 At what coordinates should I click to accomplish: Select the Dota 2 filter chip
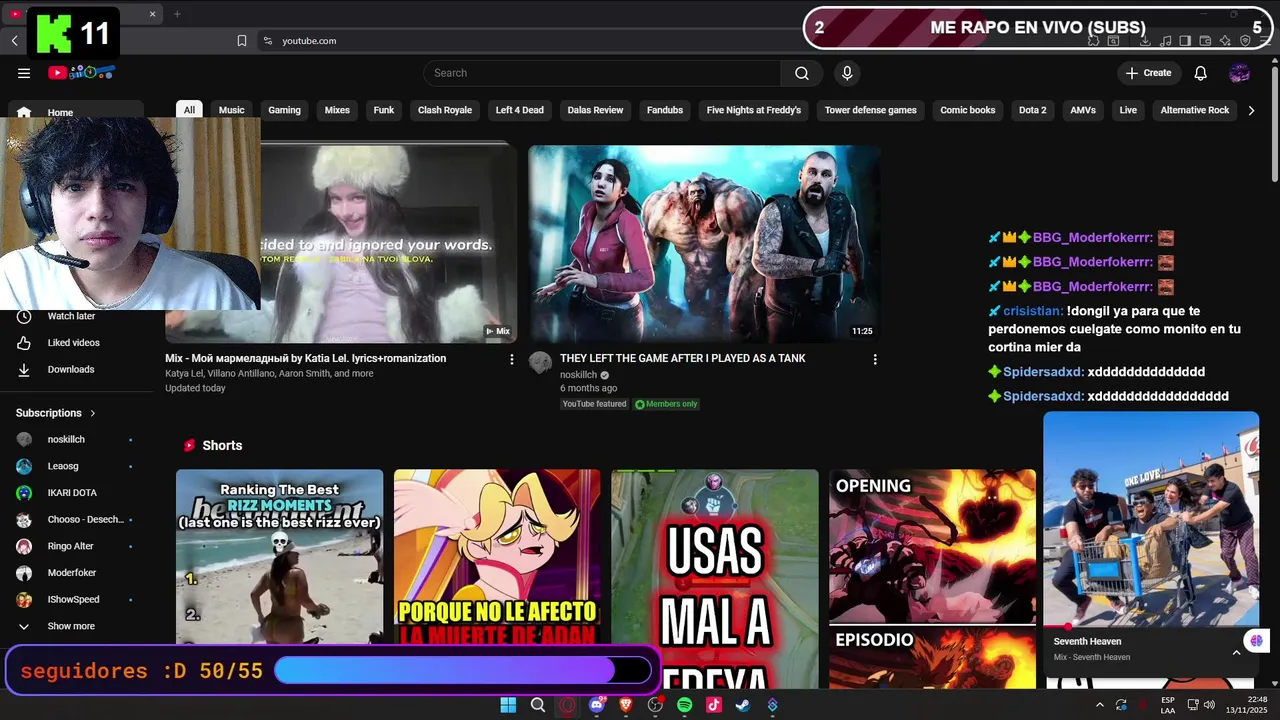[1033, 110]
